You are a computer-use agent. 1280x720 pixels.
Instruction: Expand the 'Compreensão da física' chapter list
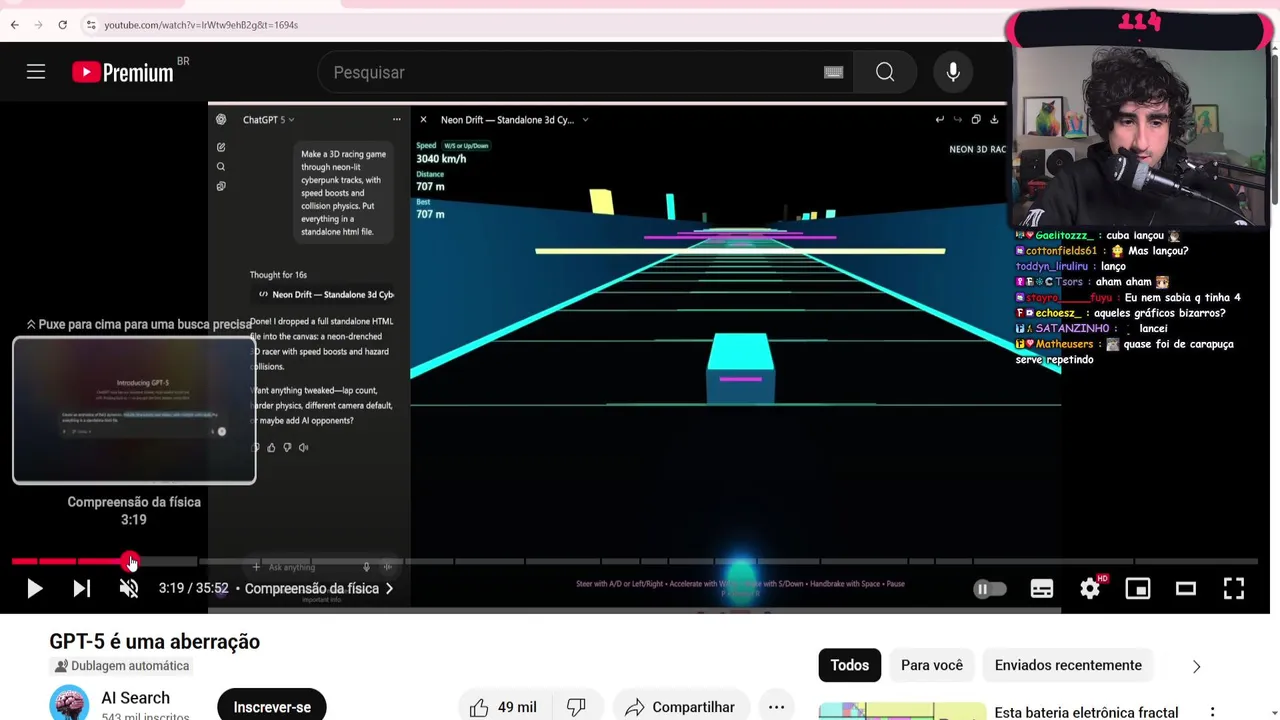click(319, 589)
